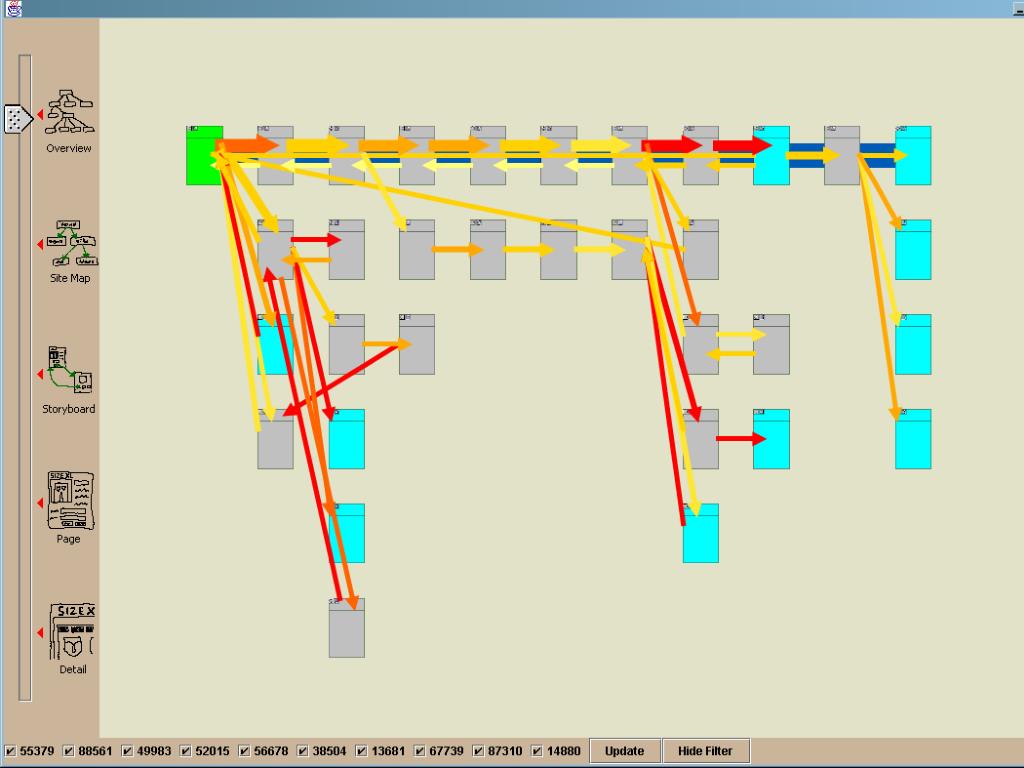Image resolution: width=1024 pixels, height=768 pixels.
Task: Toggle the 52015 filter checkbox
Action: coord(185,751)
